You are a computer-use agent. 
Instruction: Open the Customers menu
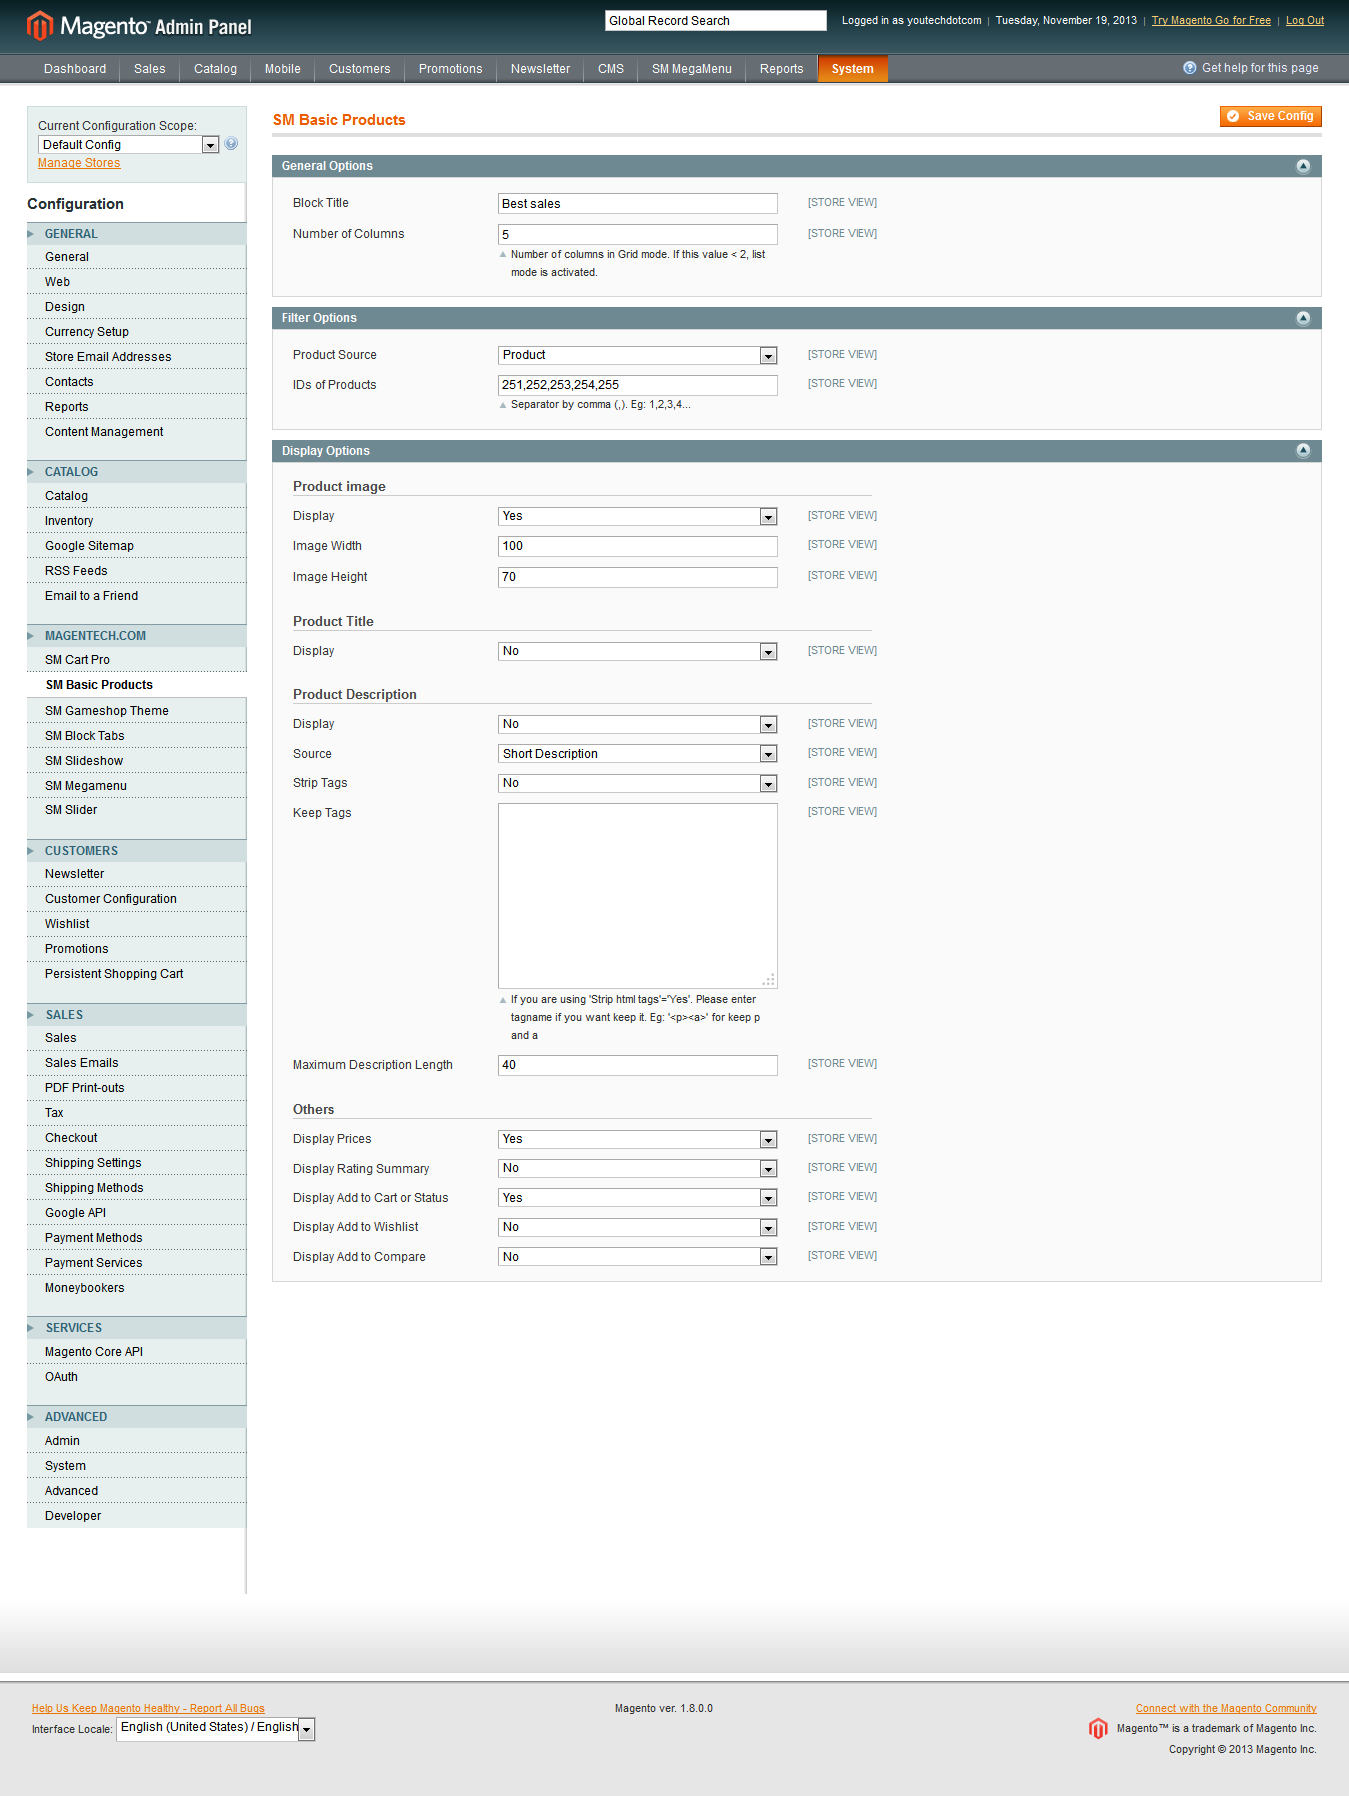359,69
